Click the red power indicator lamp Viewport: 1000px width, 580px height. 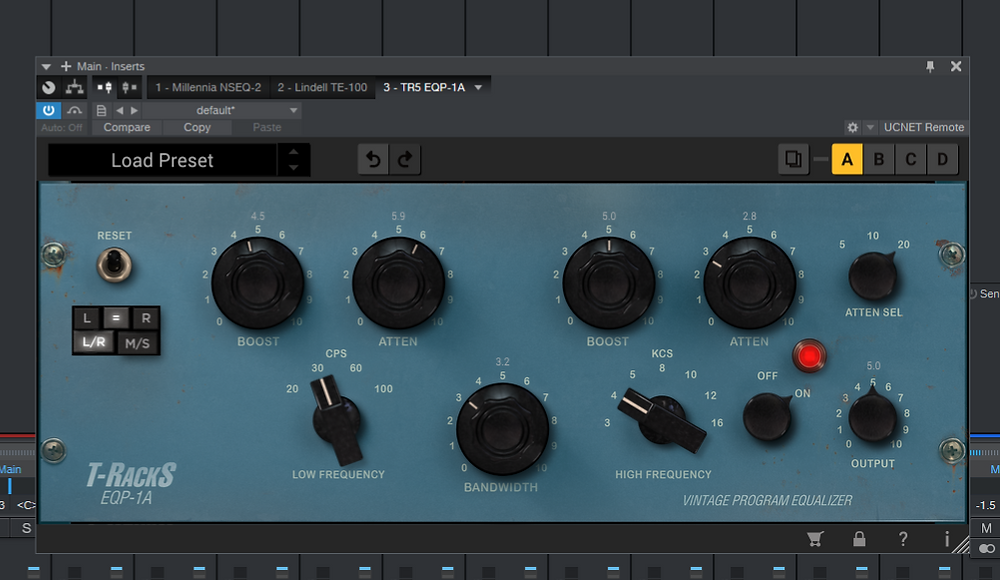(x=809, y=356)
